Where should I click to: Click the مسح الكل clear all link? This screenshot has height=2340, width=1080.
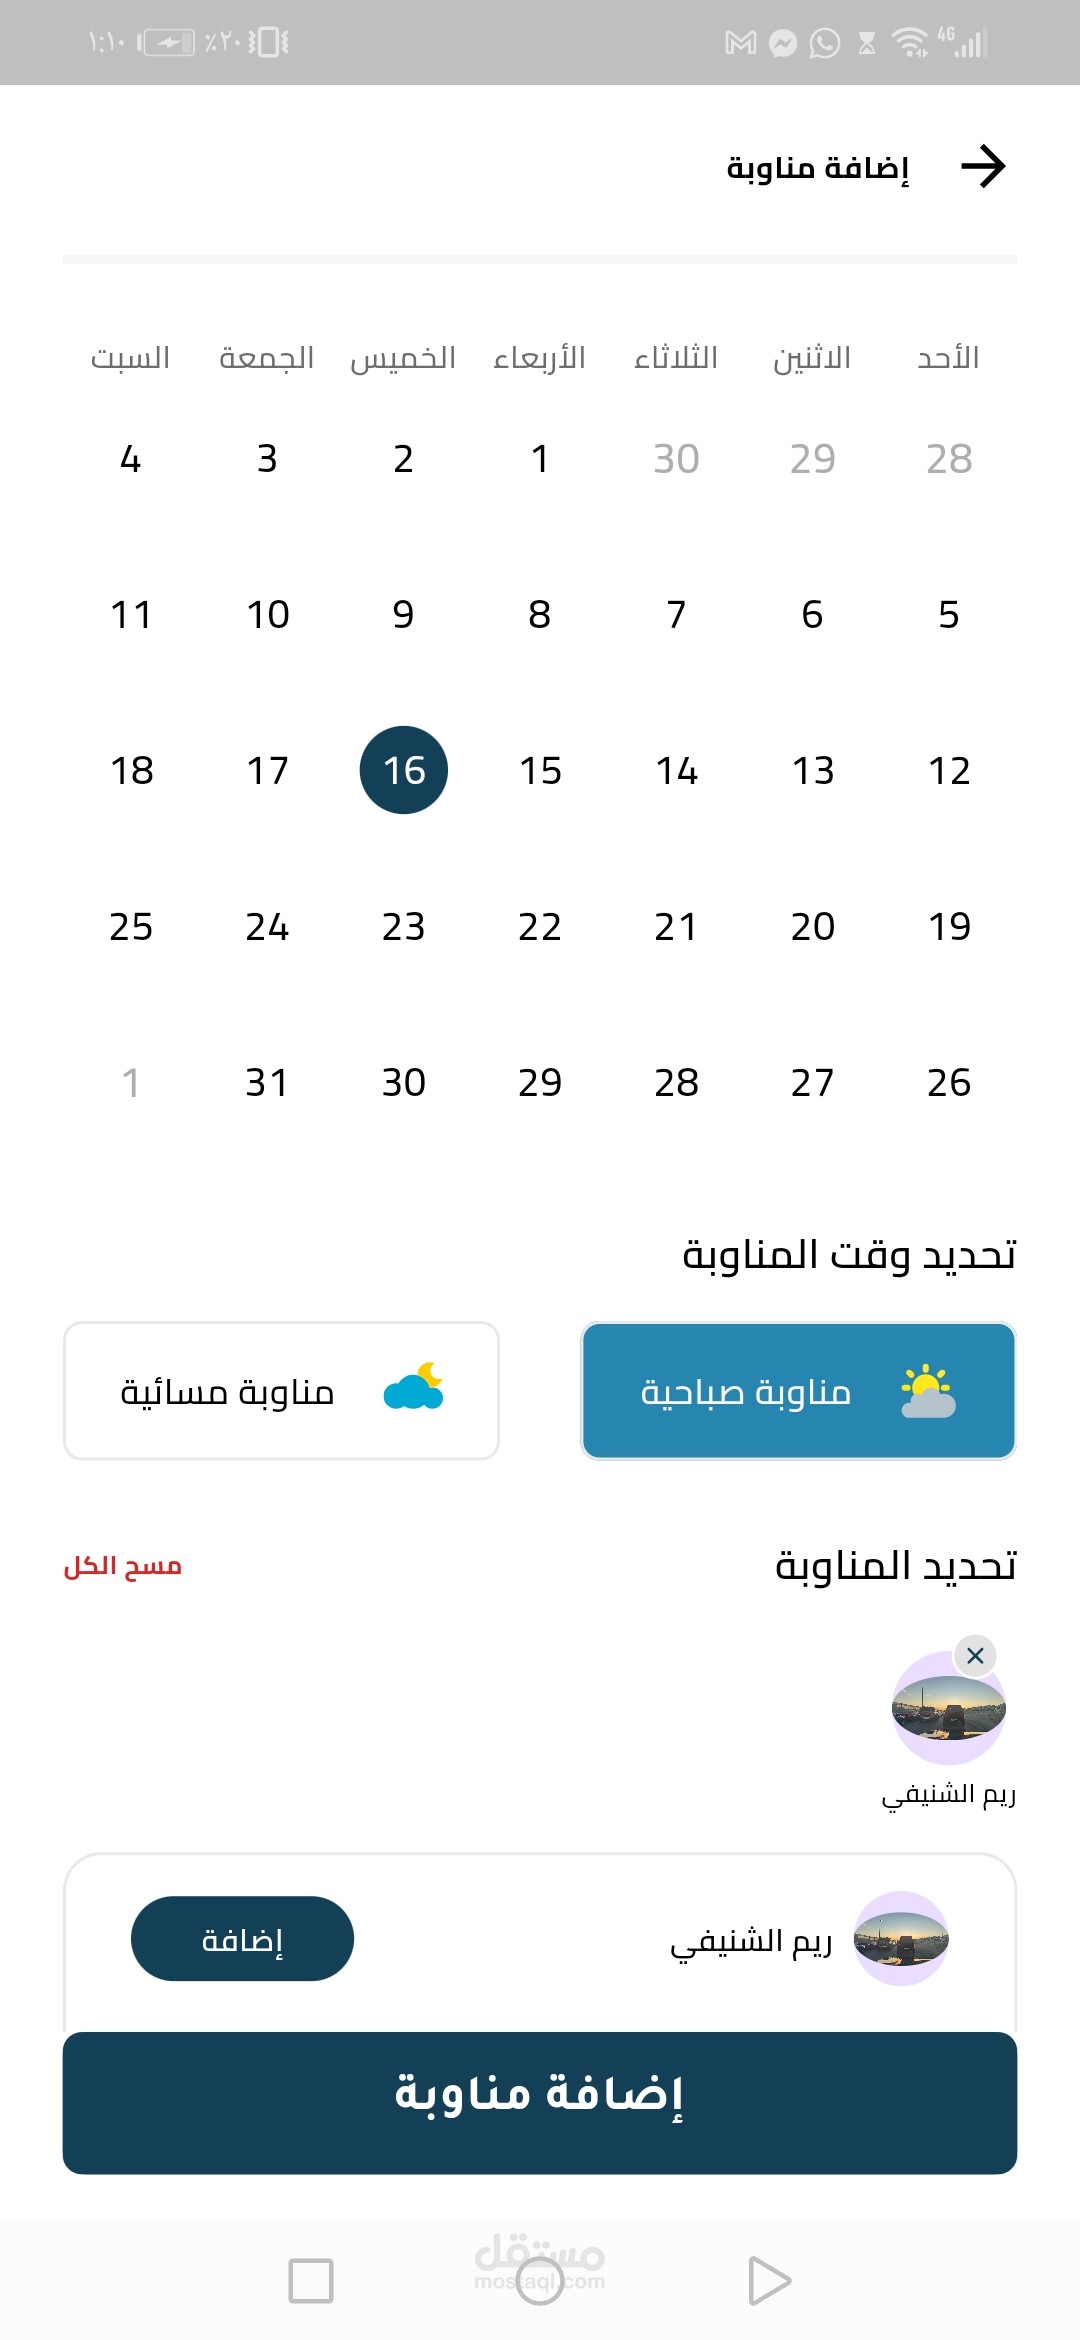click(x=123, y=1566)
